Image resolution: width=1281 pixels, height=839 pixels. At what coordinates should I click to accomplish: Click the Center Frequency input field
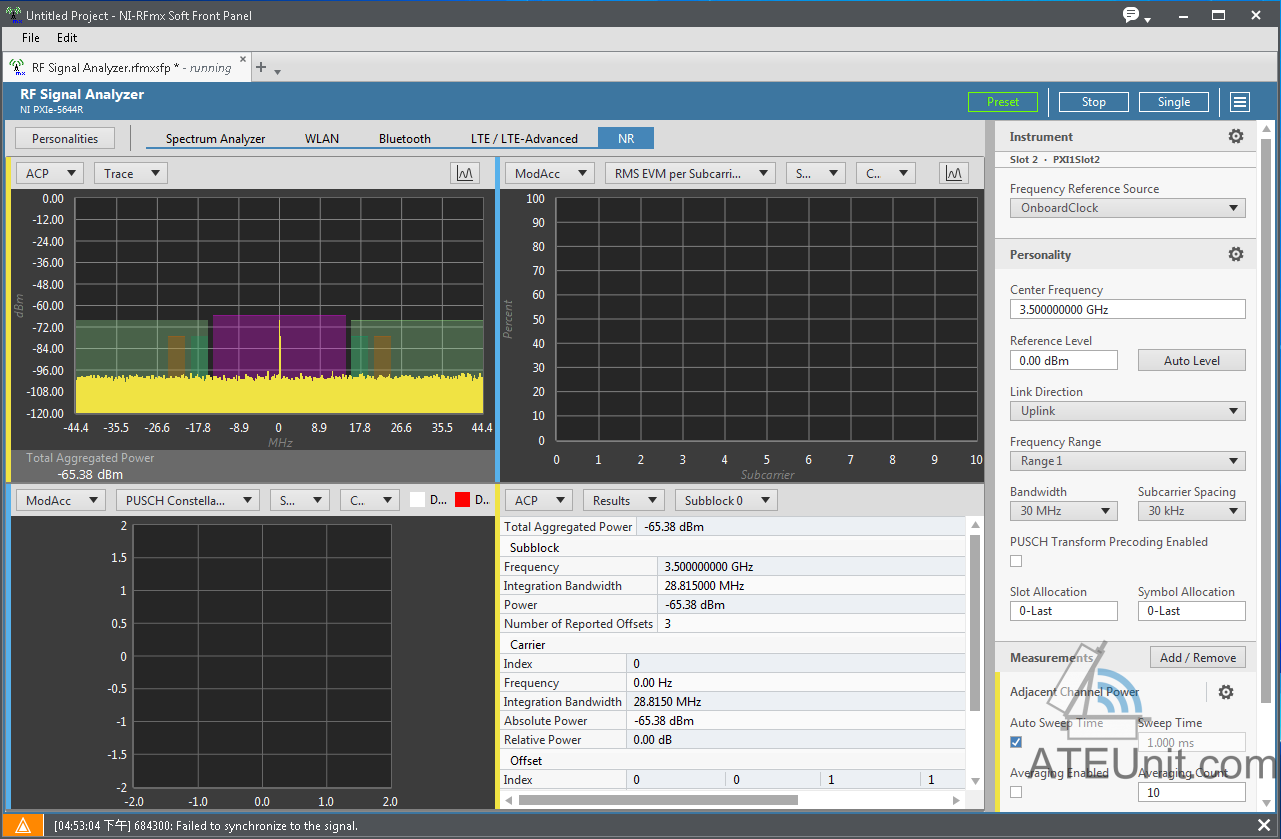click(1128, 310)
